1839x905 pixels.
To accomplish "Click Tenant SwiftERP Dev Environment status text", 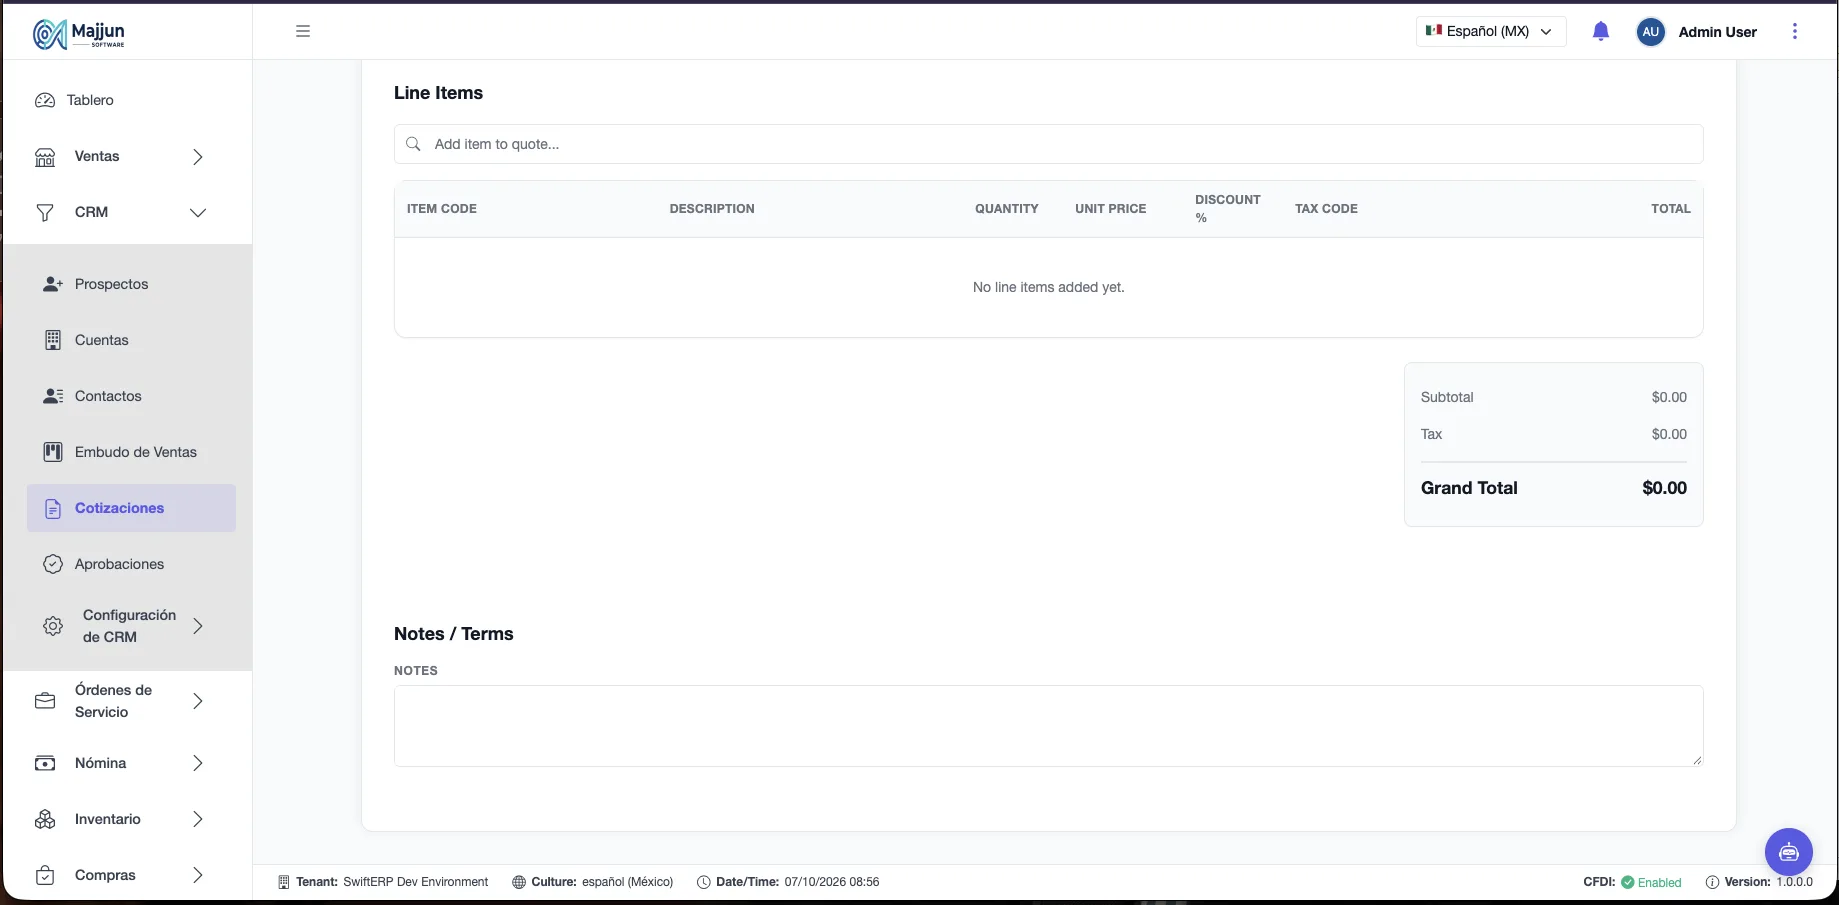I will 383,882.
